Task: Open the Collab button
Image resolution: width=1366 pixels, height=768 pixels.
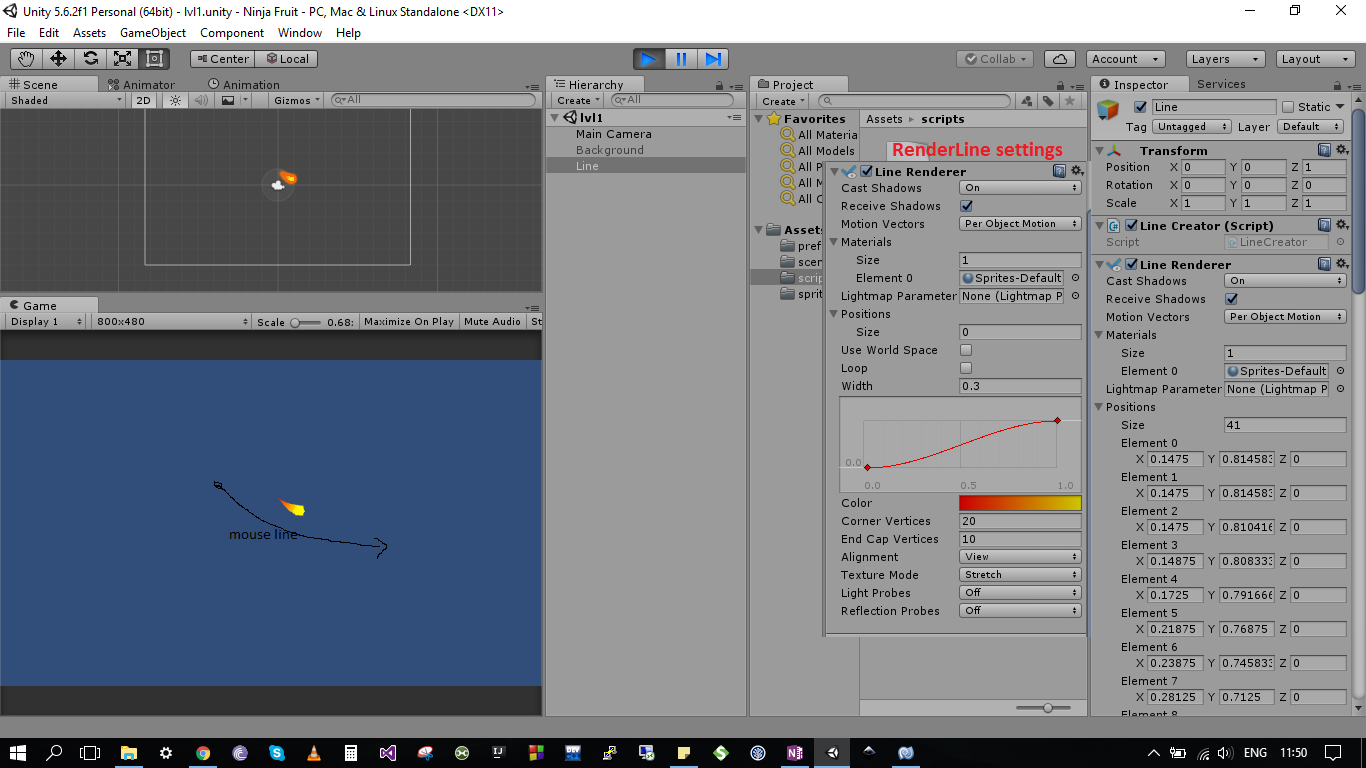Action: point(995,59)
